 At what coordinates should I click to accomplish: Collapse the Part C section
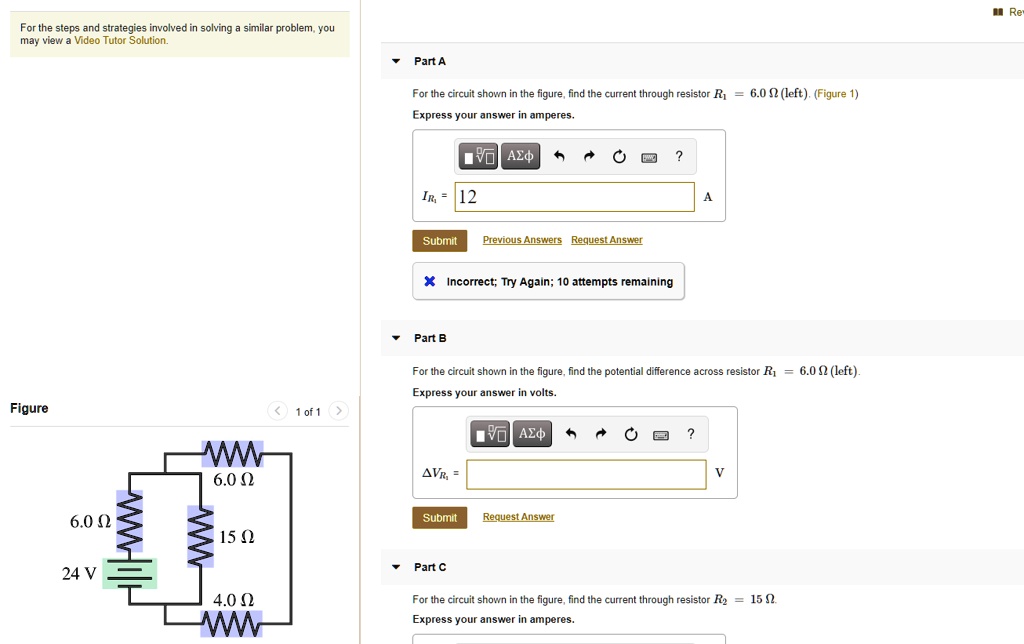(395, 567)
